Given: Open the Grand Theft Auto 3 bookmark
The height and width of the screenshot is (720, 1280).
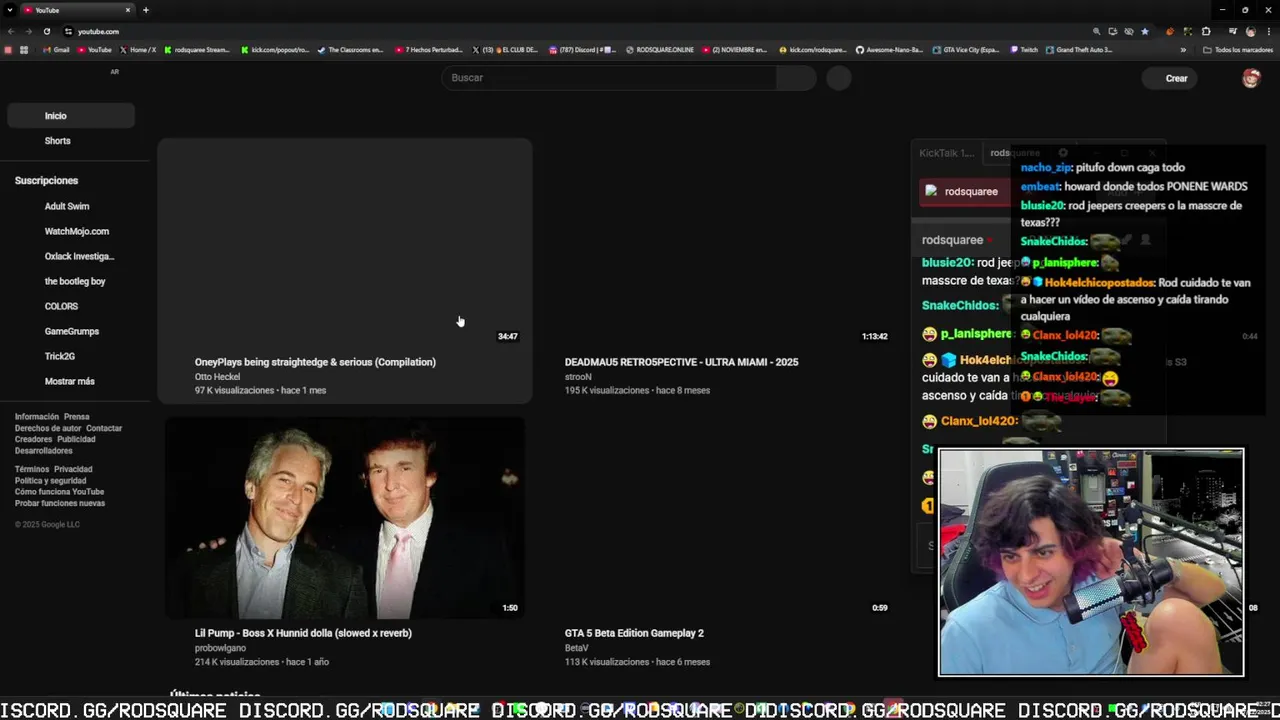Looking at the screenshot, I should (x=1079, y=50).
